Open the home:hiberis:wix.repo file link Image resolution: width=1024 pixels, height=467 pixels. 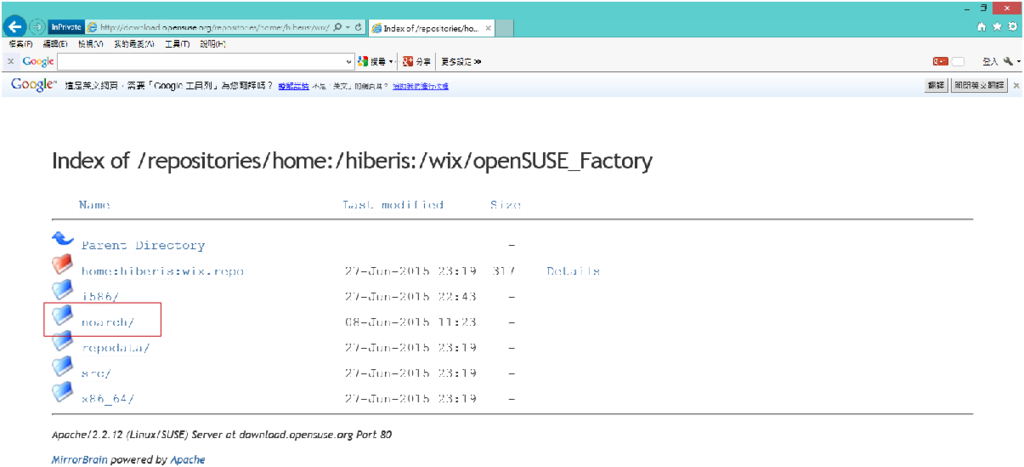pyautogui.click(x=162, y=271)
